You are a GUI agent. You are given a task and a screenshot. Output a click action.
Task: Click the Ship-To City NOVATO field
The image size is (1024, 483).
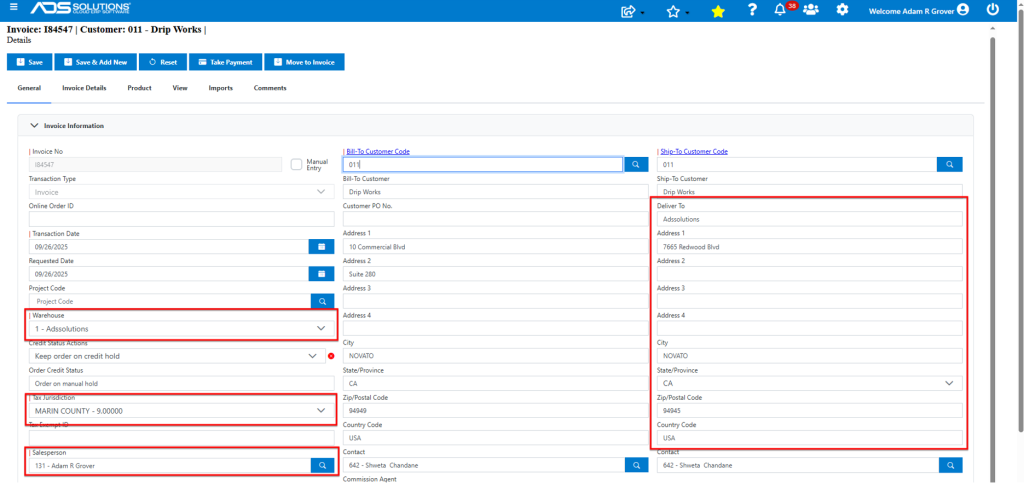(810, 356)
